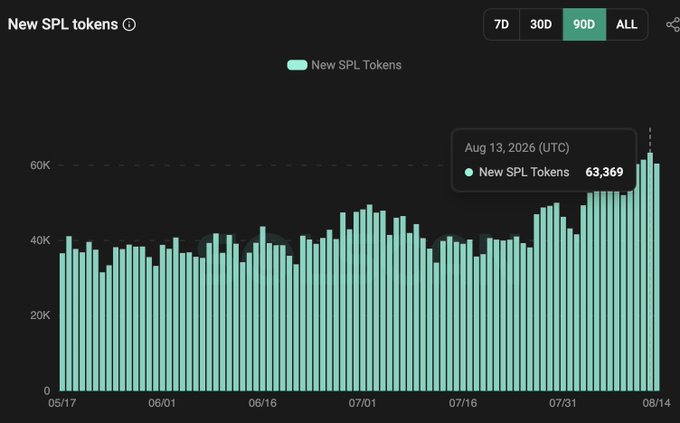Click the 60K y-axis label
Image resolution: width=680 pixels, height=423 pixels.
click(x=40, y=165)
